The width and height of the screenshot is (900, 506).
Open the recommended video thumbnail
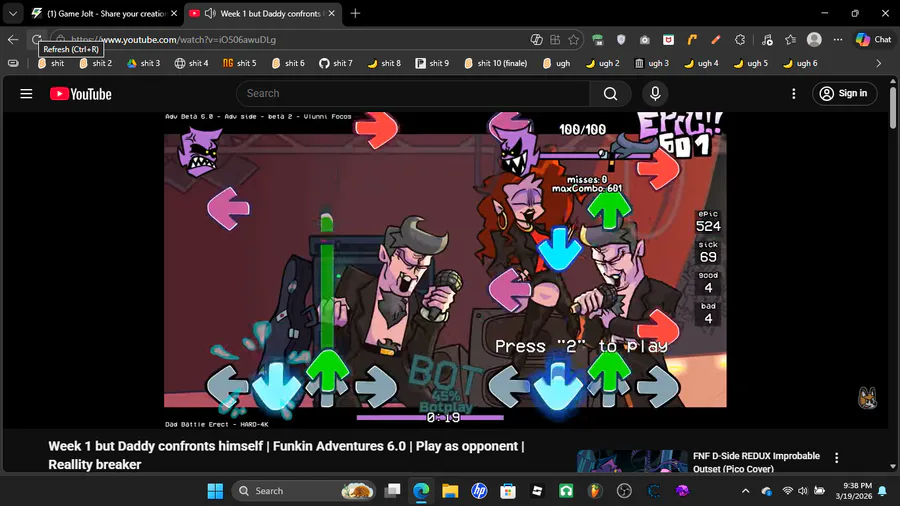click(632, 462)
